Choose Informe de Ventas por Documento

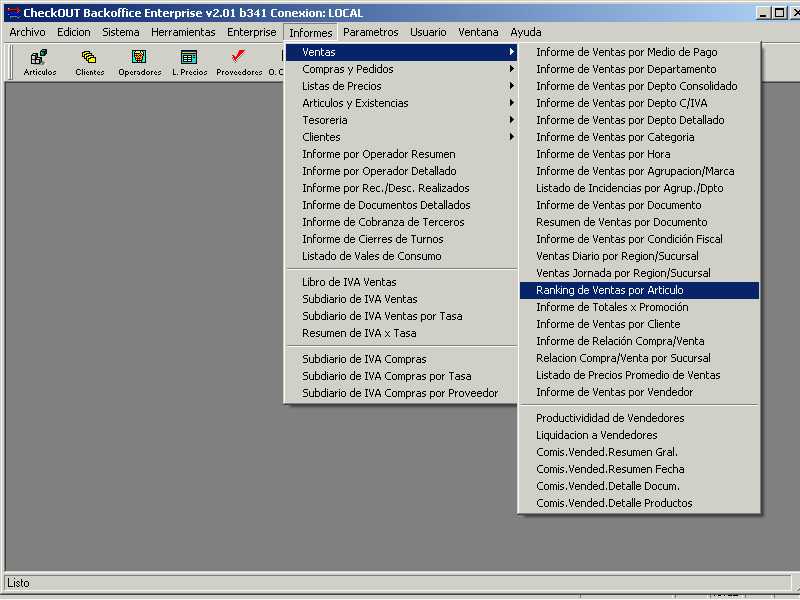(x=639, y=205)
